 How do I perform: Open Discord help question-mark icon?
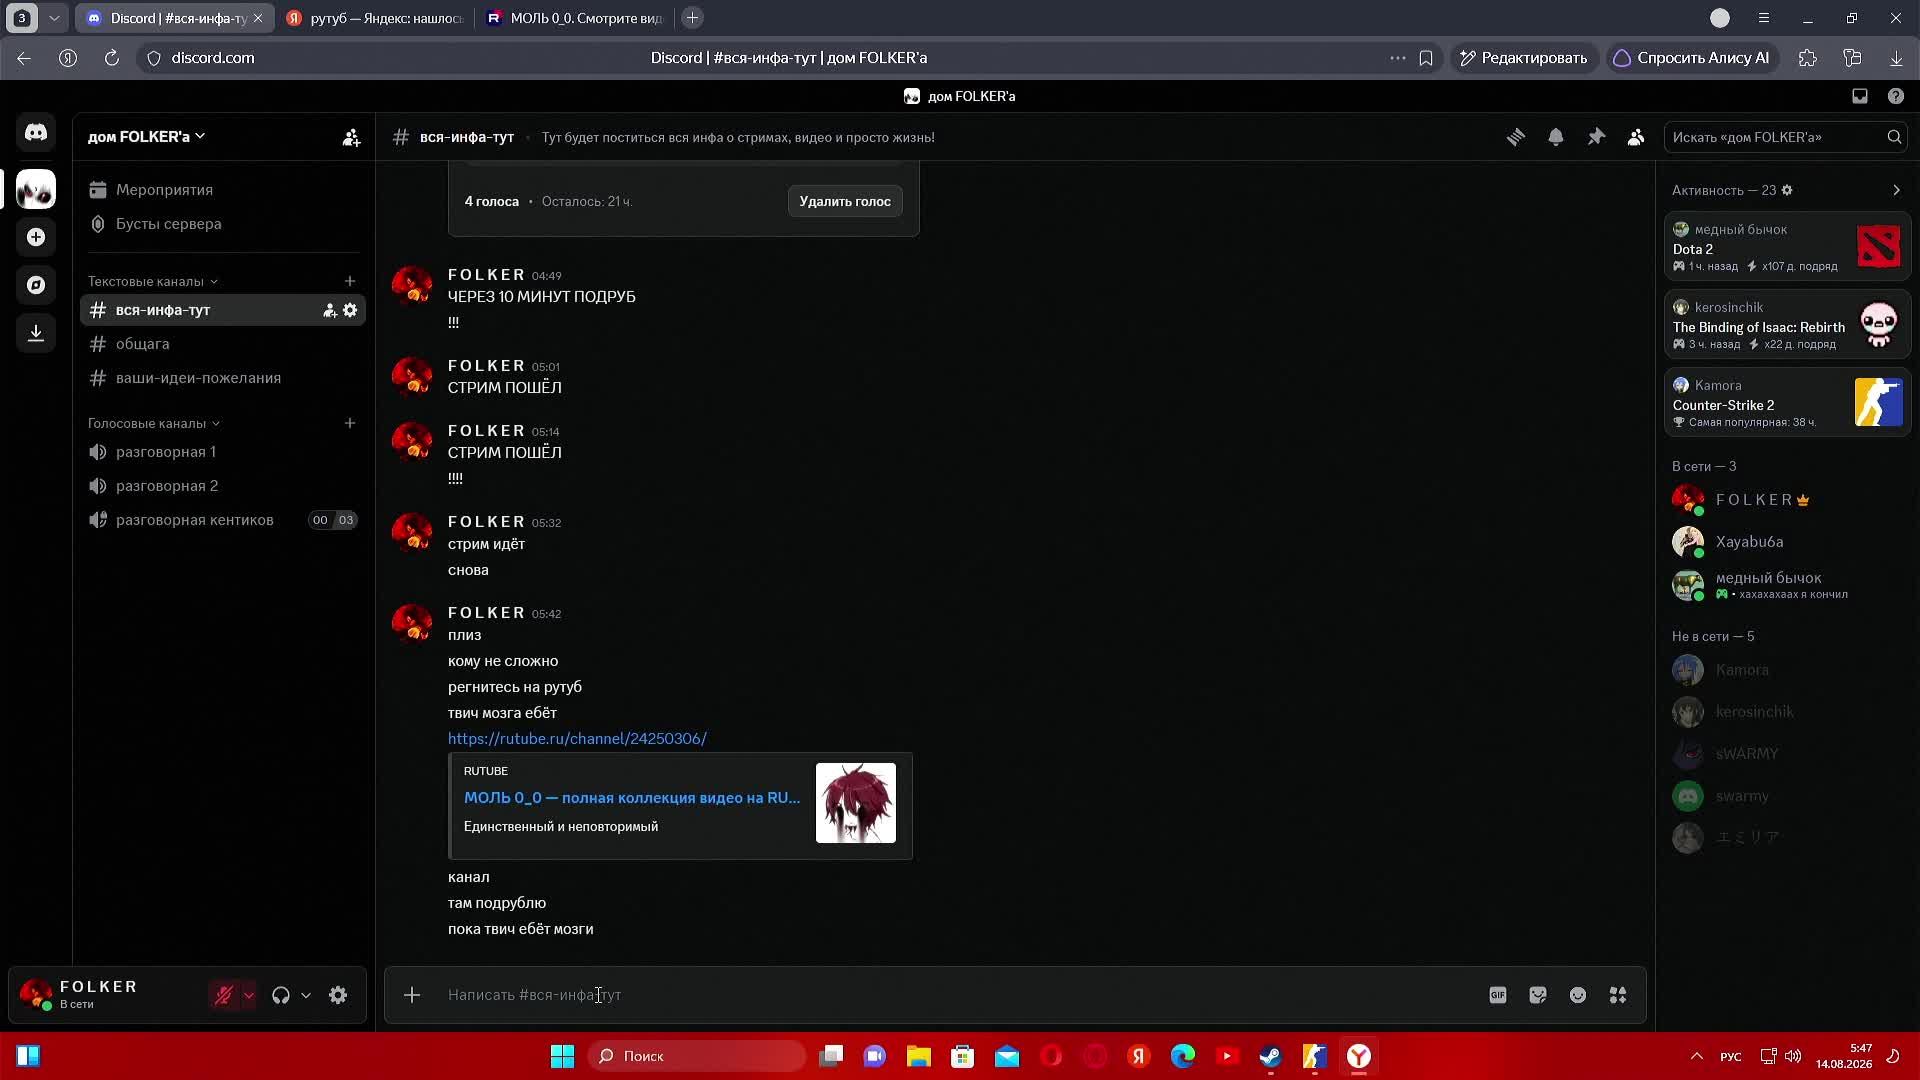click(1896, 96)
